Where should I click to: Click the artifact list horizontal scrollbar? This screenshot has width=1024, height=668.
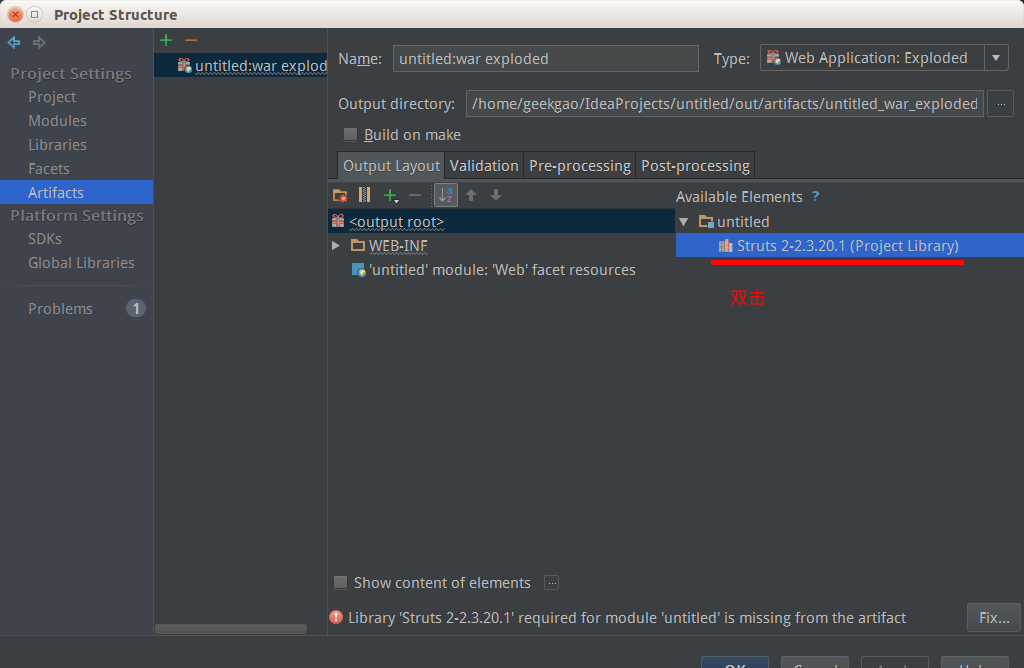click(231, 629)
